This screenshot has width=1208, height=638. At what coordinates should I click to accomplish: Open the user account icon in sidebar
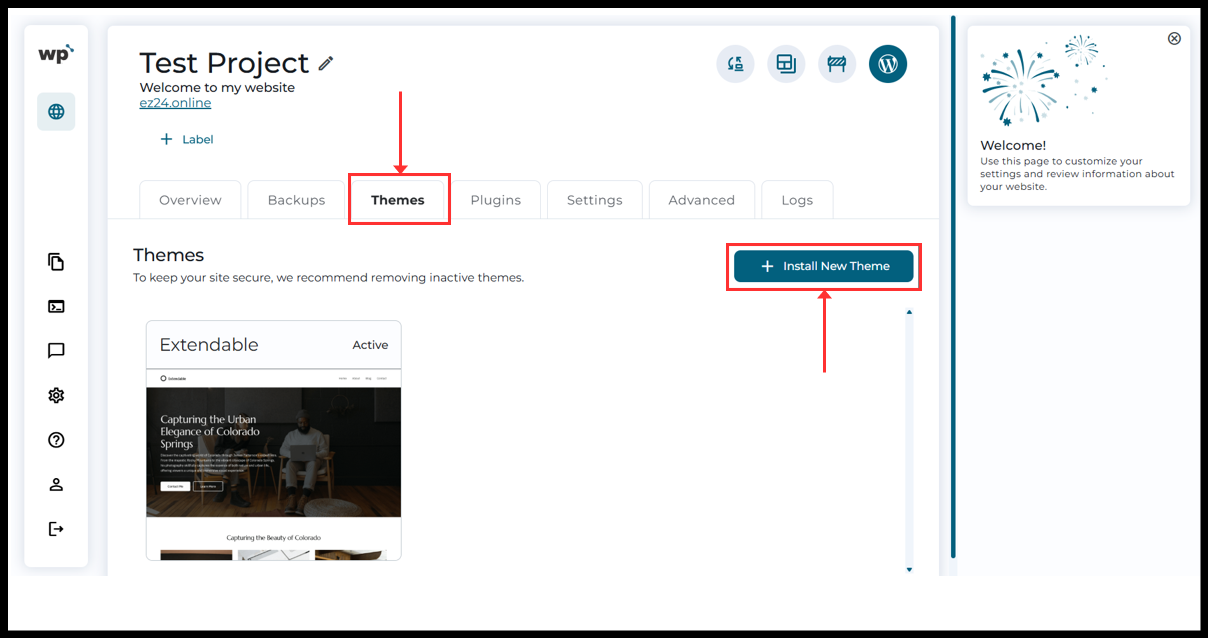[56, 484]
